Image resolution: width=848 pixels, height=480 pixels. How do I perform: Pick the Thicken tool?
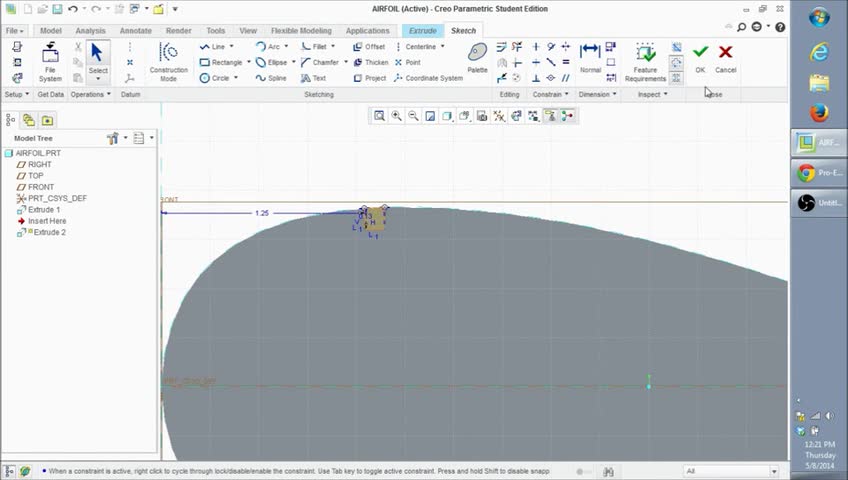pos(370,62)
